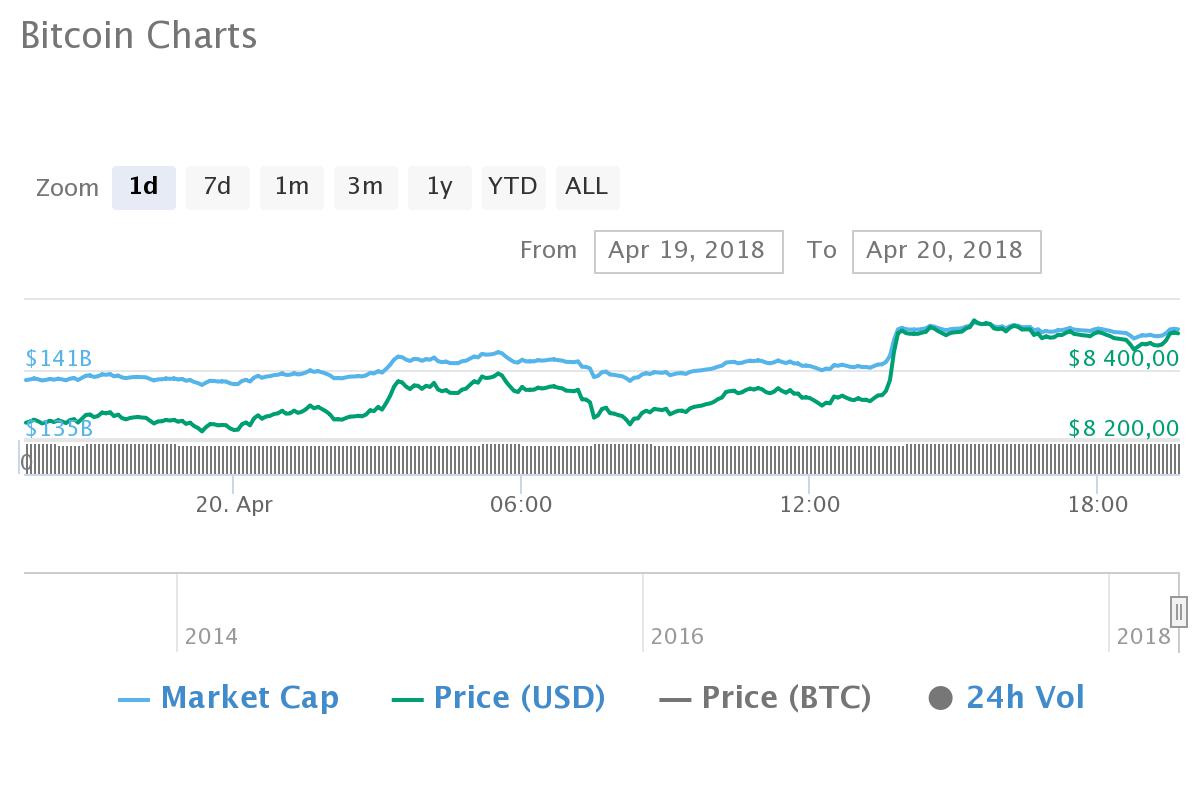Click the Market Cap legend icon
The width and height of the screenshot is (1200, 800).
click(135, 697)
